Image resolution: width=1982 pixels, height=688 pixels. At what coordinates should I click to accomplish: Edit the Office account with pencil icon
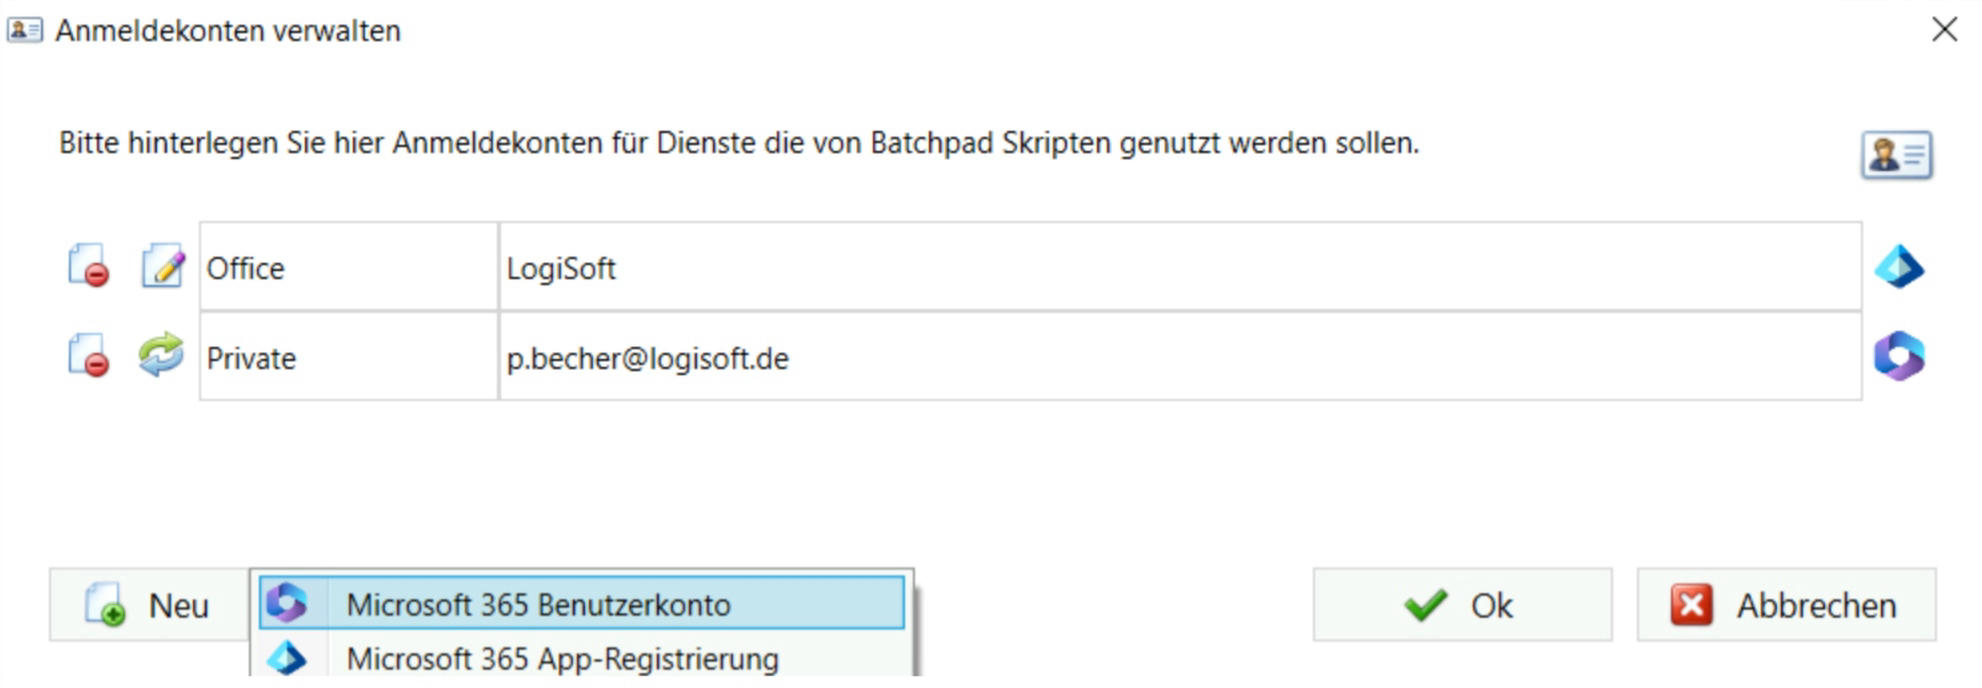[x=162, y=268]
